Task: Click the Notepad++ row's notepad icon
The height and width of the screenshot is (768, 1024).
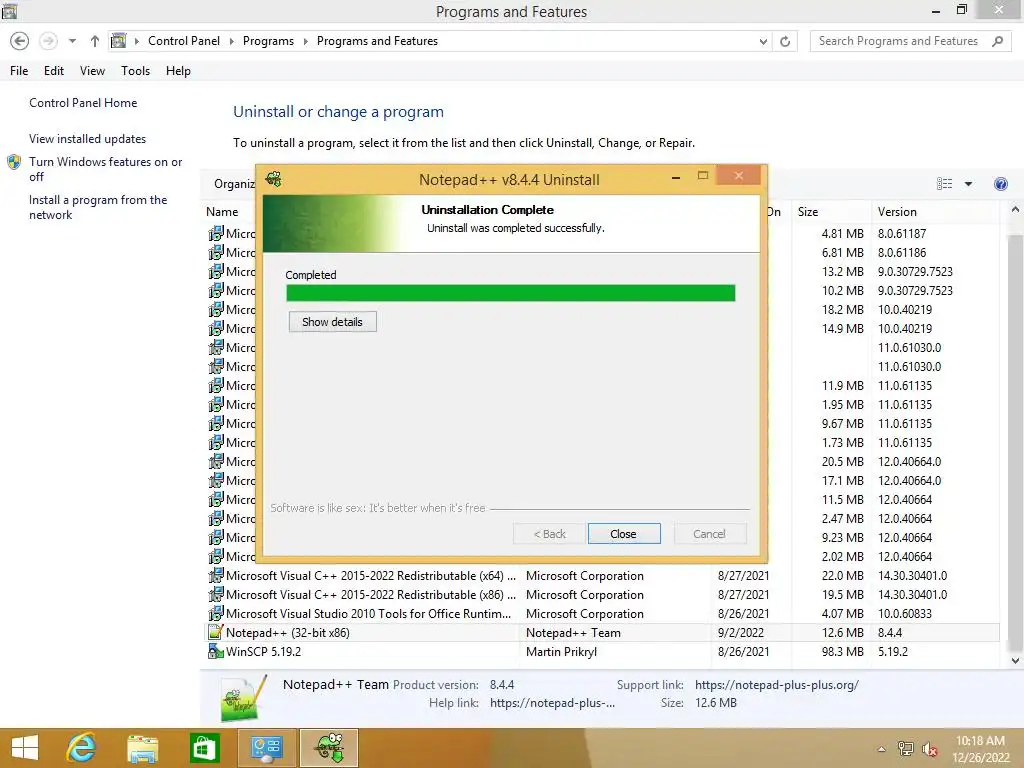Action: [215, 632]
